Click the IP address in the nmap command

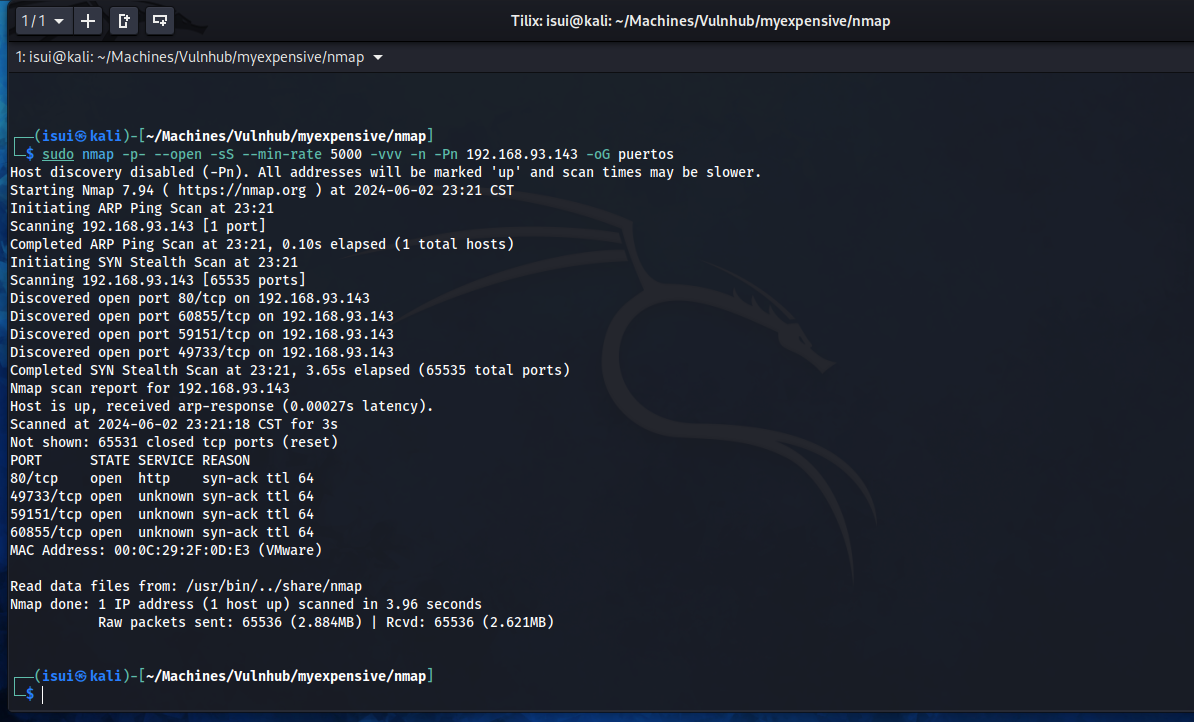tap(522, 154)
